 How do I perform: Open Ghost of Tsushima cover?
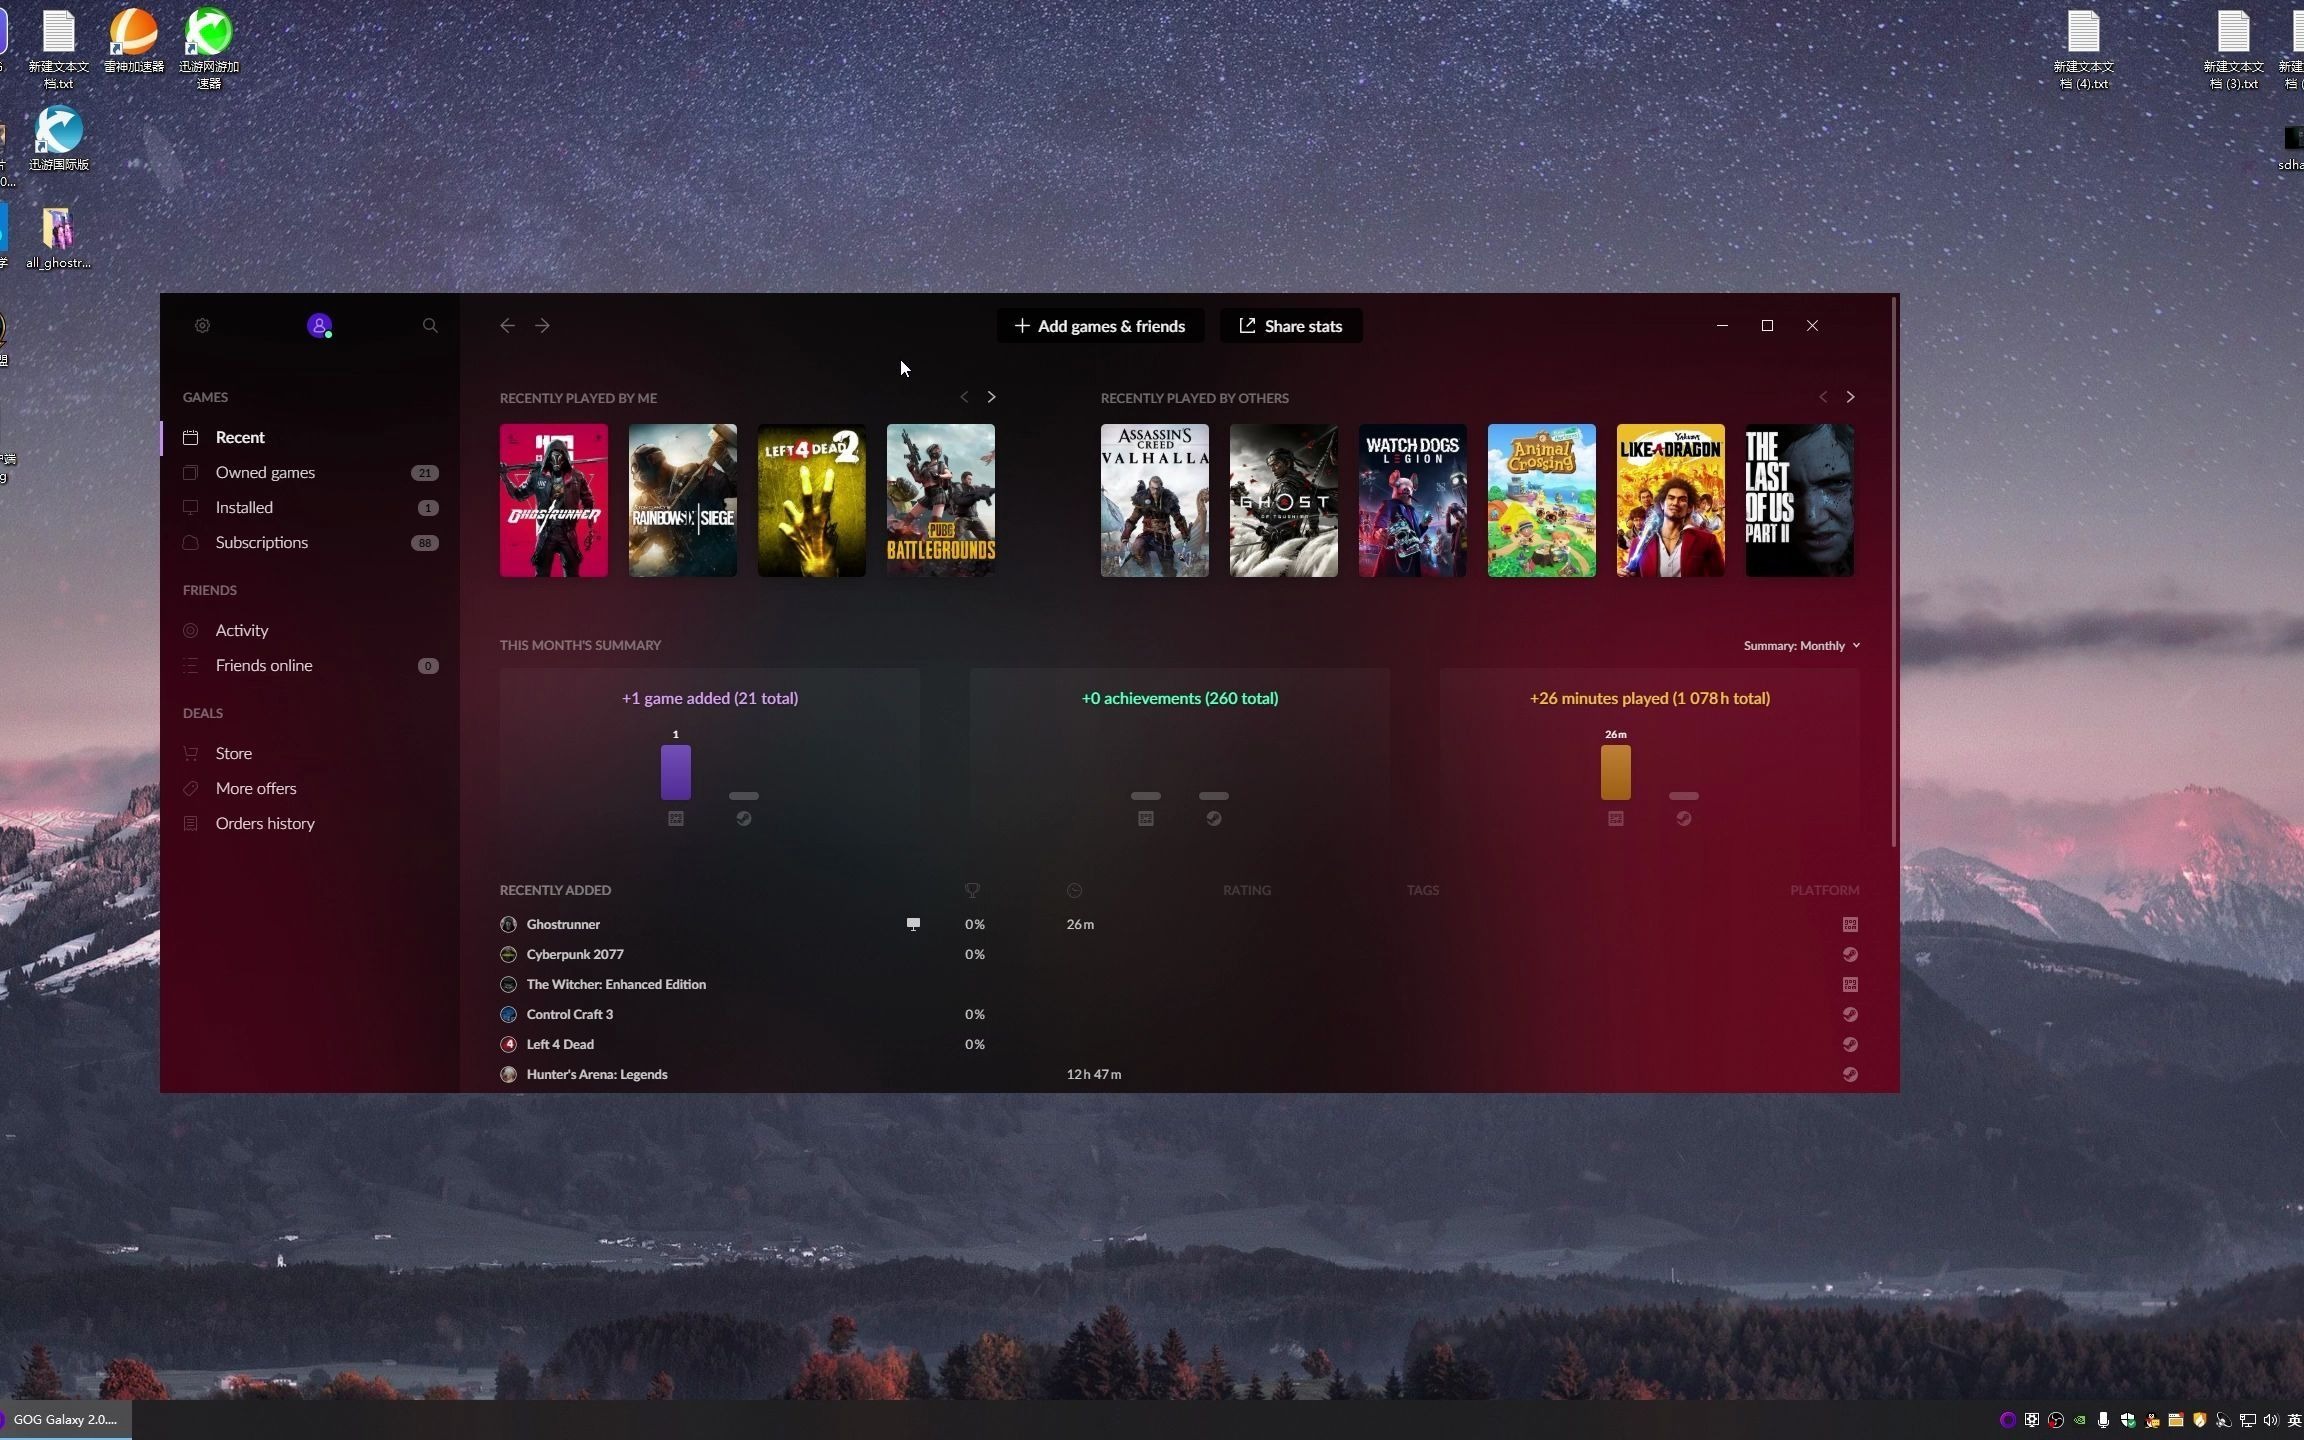[1284, 500]
